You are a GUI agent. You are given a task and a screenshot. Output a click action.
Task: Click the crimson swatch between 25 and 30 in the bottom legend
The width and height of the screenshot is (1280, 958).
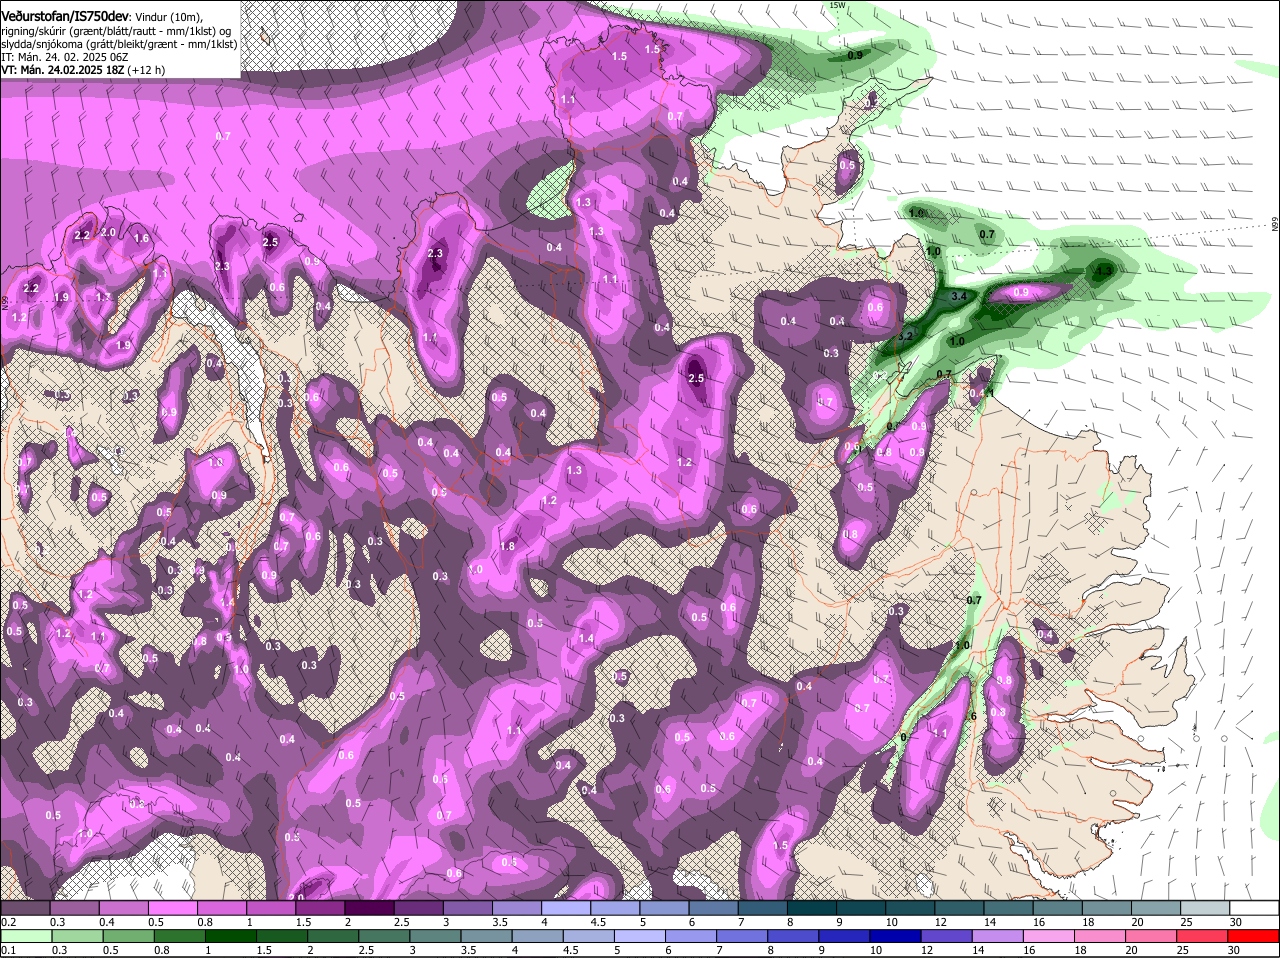point(1201,936)
